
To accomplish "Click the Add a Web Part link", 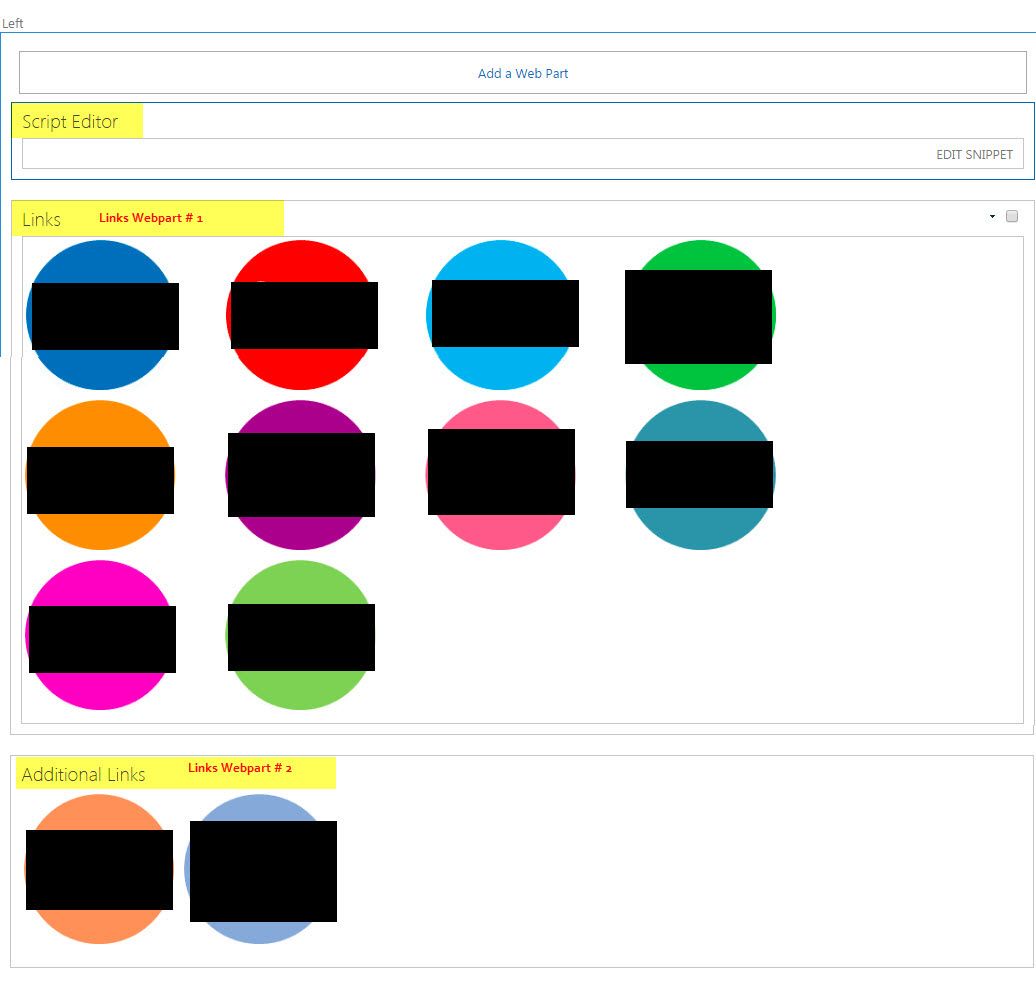I will [522, 73].
